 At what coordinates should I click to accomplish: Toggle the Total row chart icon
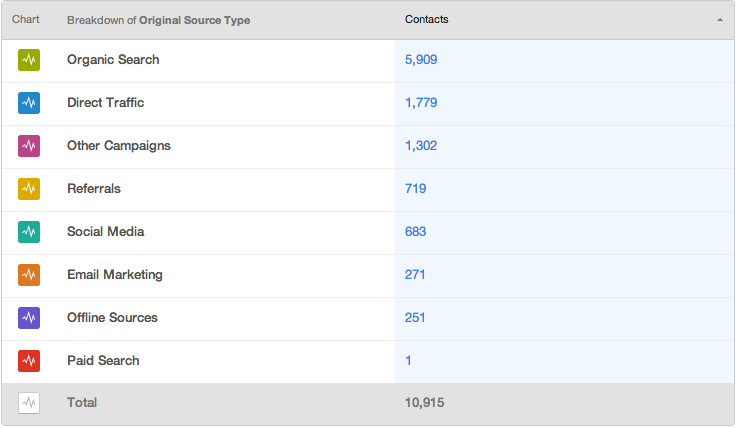pos(29,403)
